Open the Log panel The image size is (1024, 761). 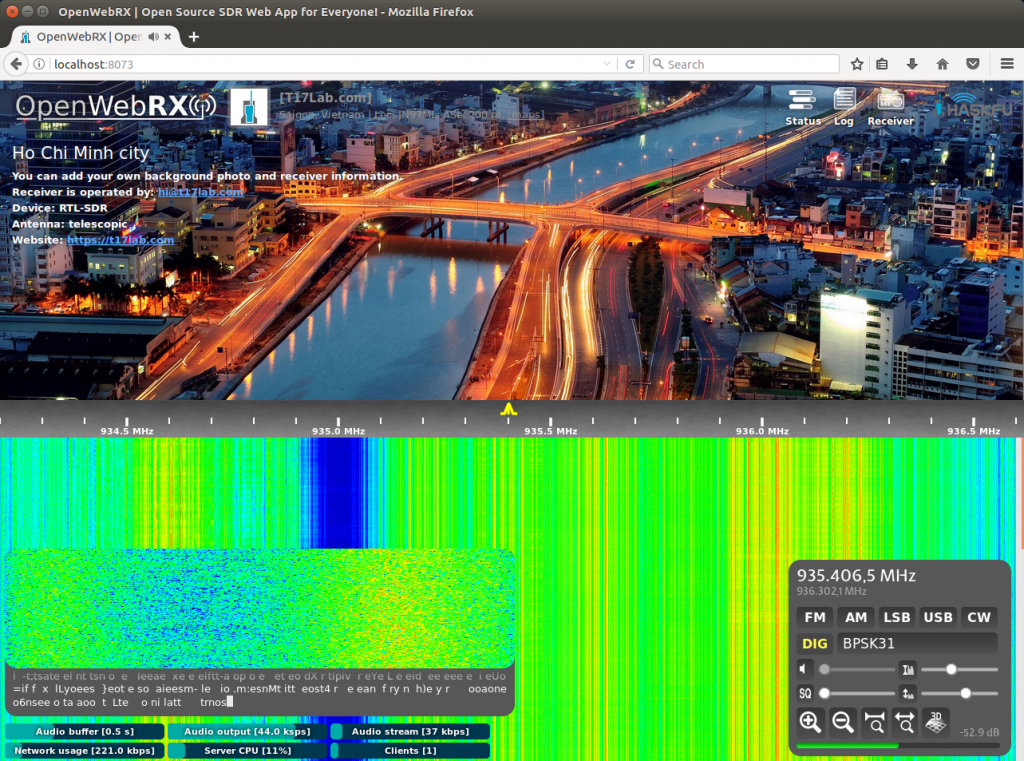(x=843, y=110)
